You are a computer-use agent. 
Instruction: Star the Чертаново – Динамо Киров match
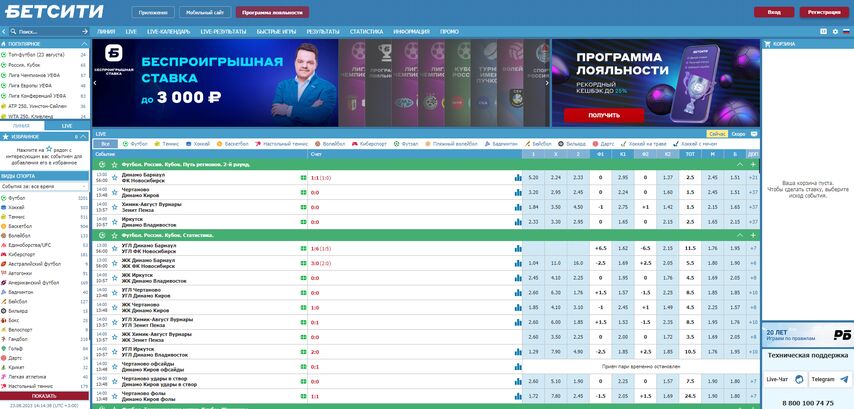click(114, 192)
